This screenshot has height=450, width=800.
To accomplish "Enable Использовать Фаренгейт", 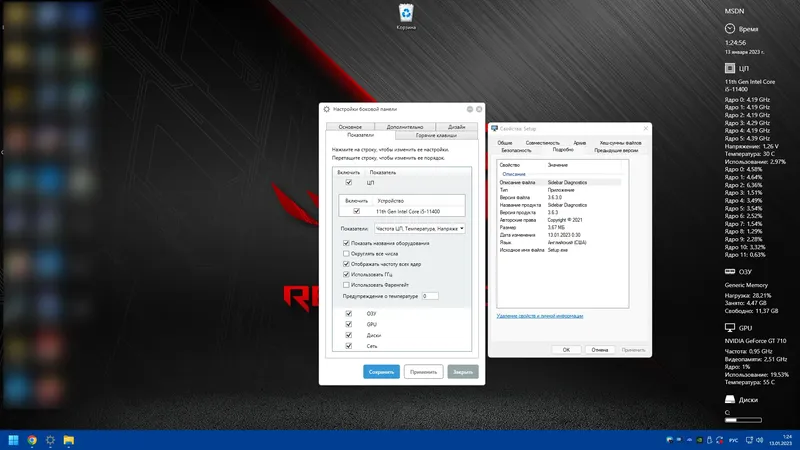I will [x=346, y=285].
